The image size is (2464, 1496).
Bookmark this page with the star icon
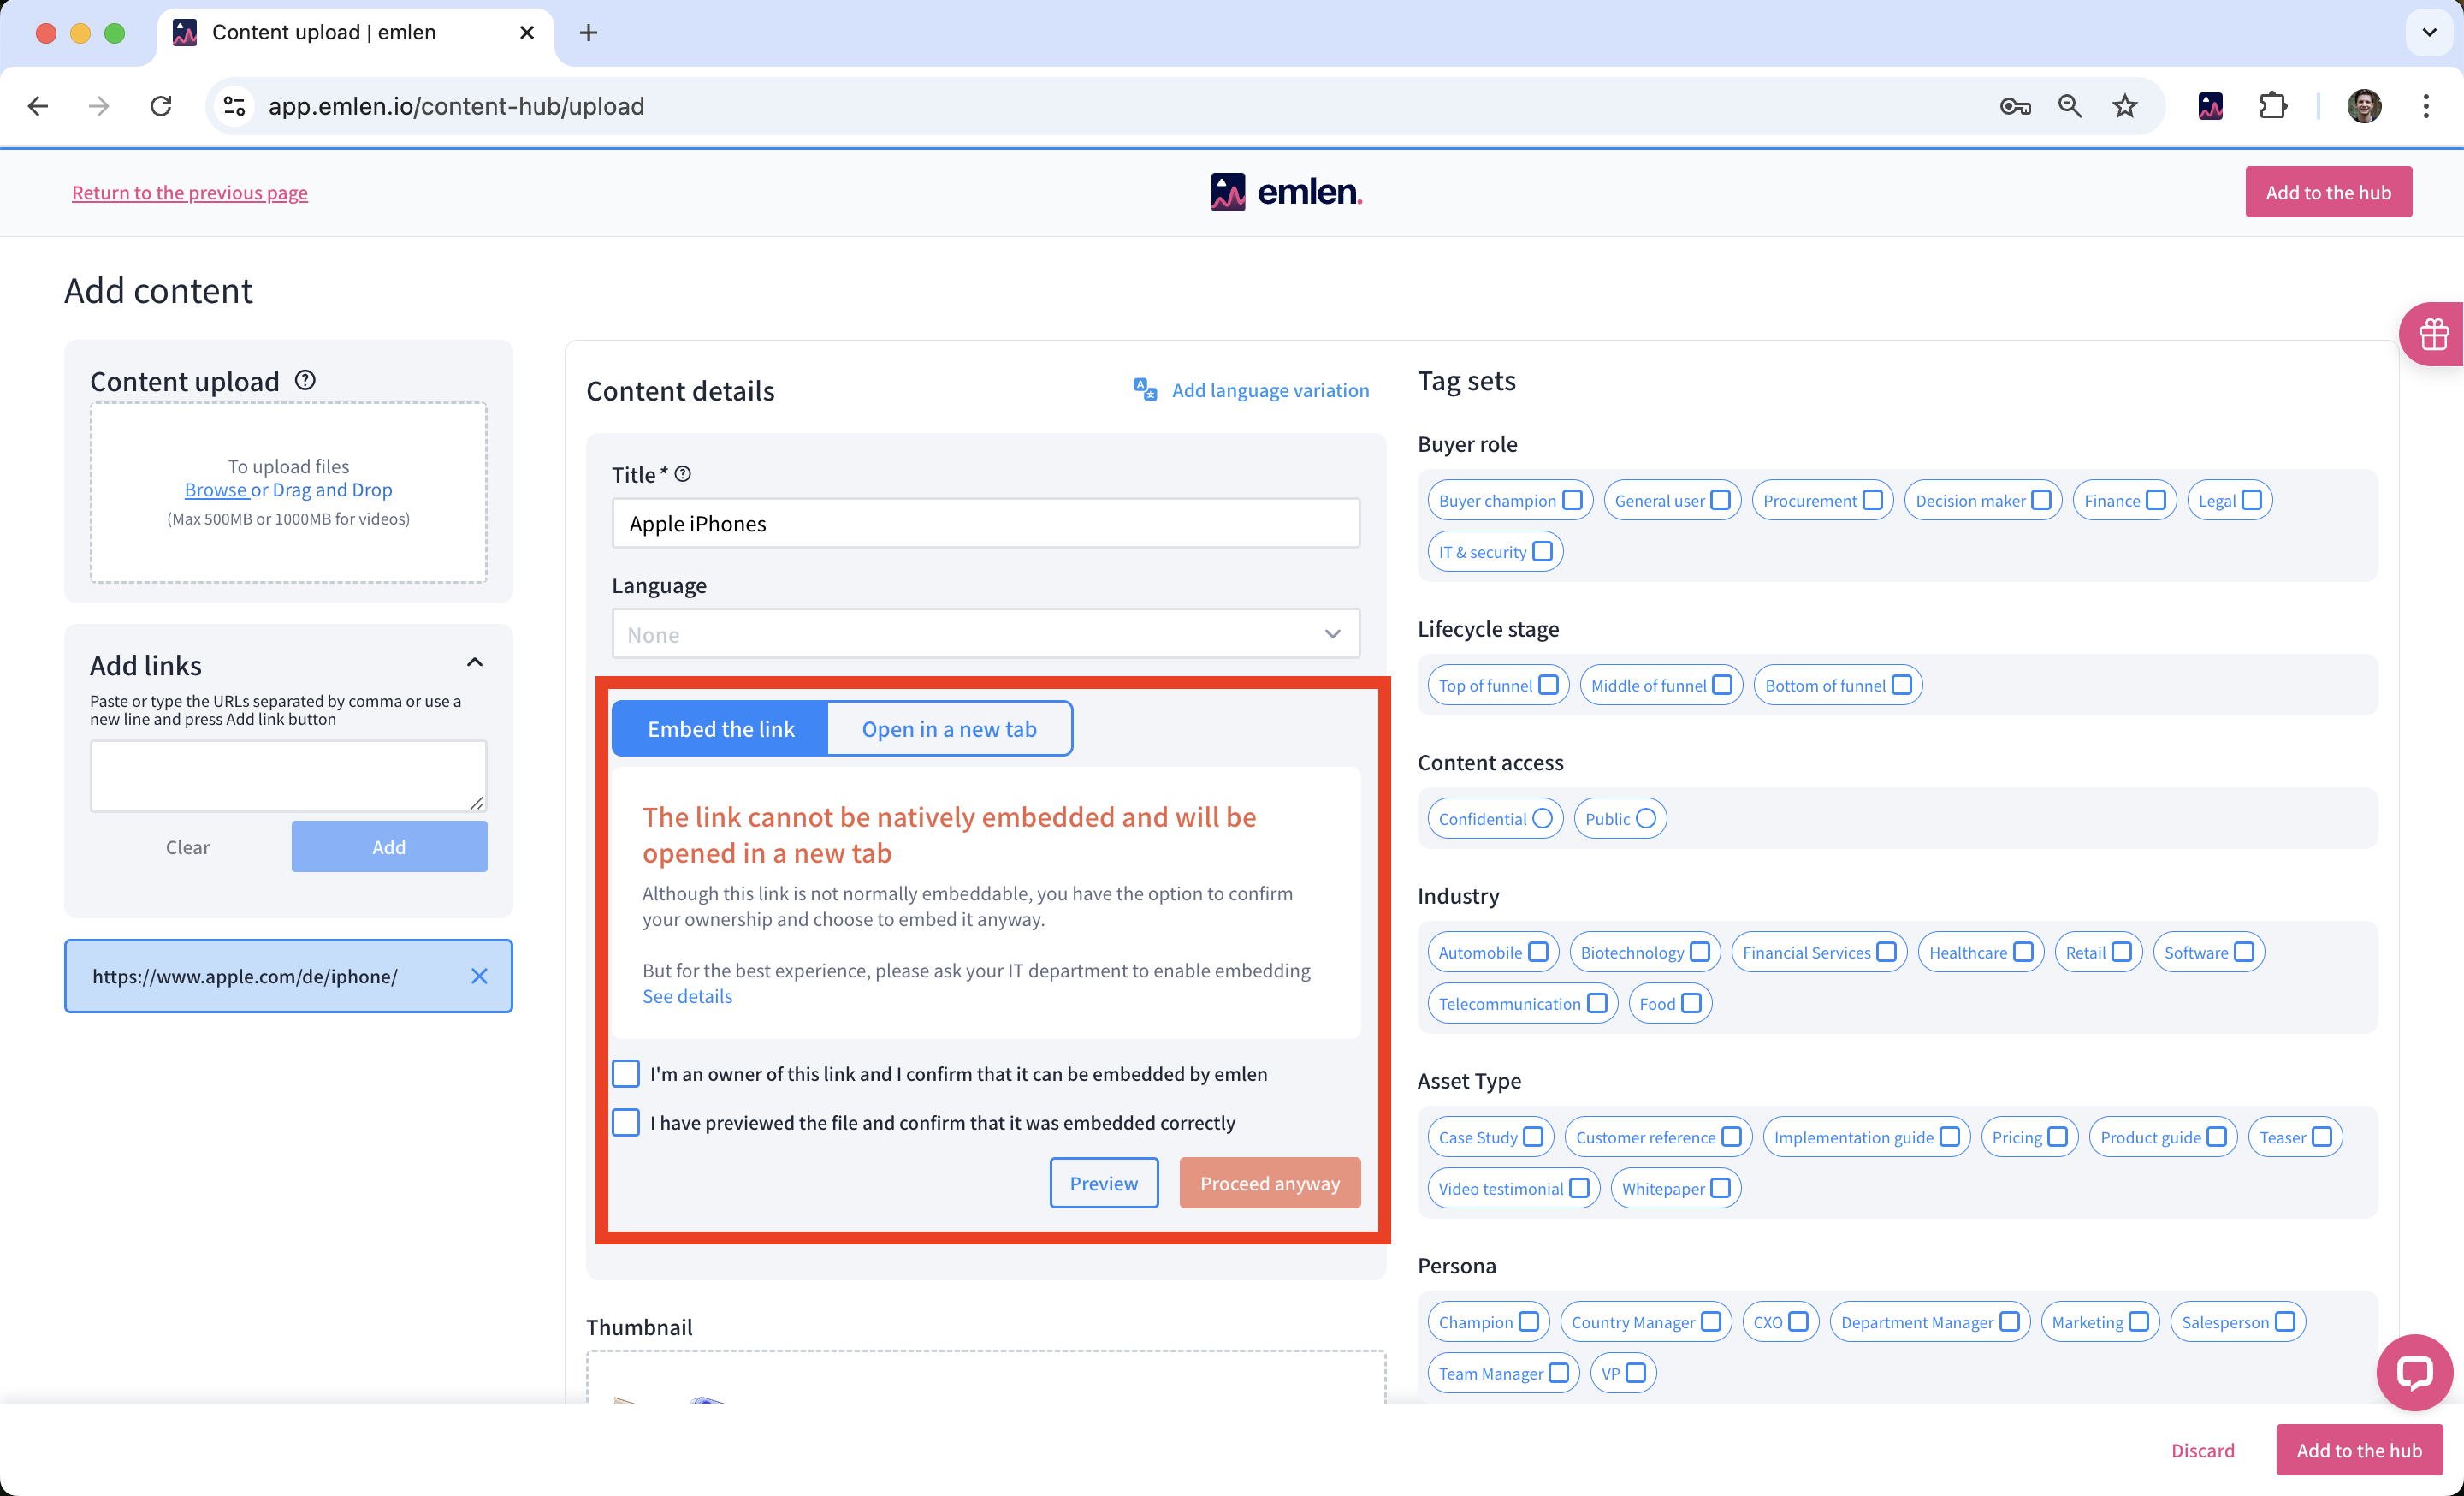point(2125,106)
